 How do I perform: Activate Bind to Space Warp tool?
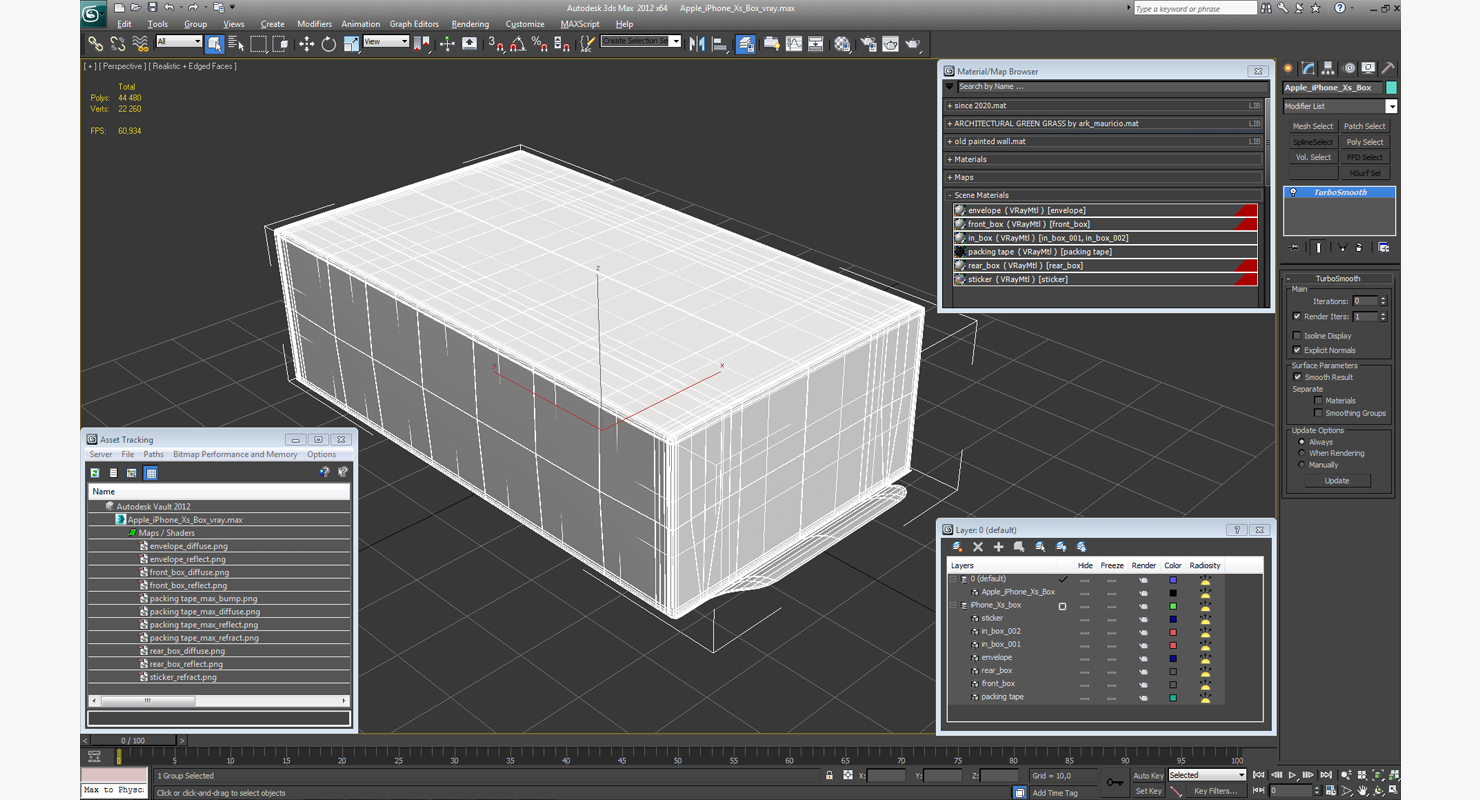(139, 44)
